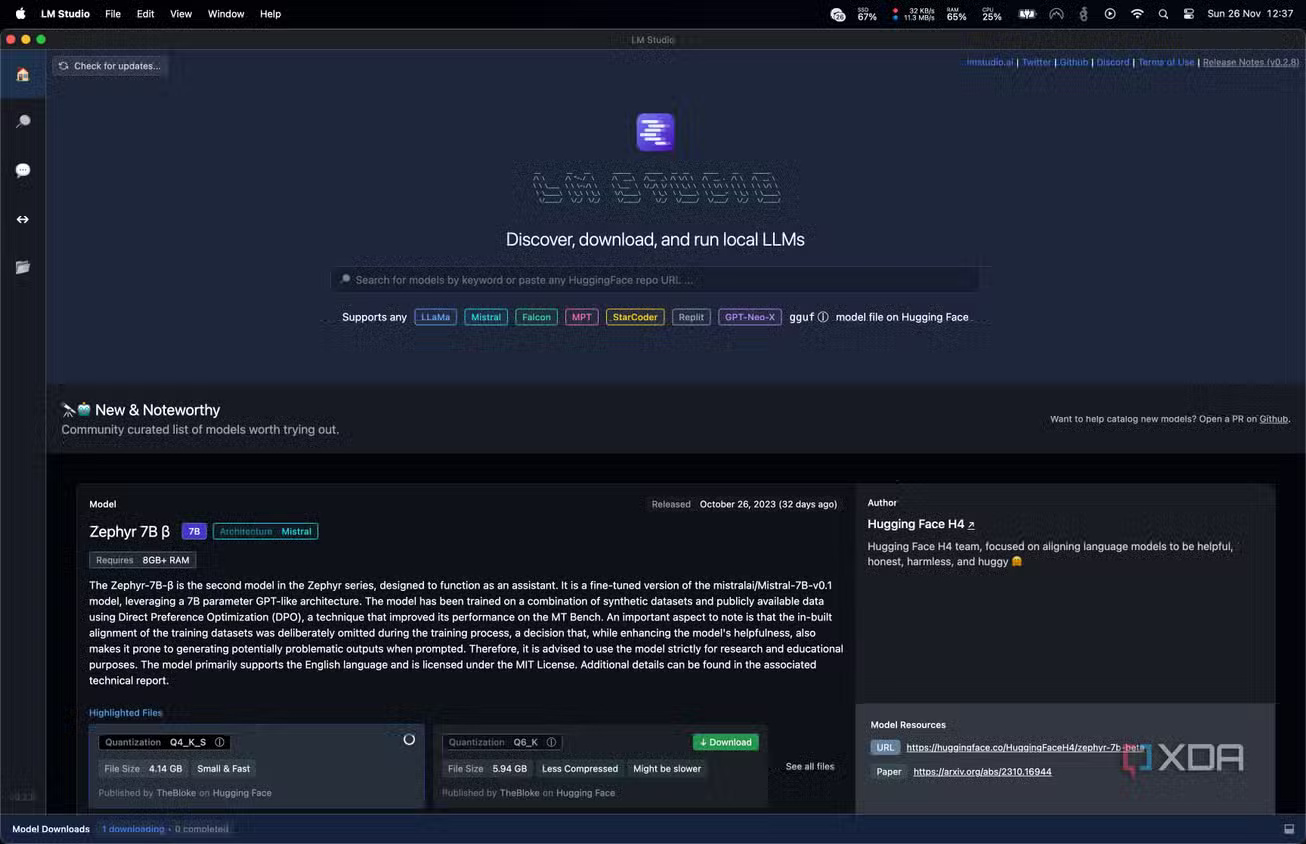Click the Q6_K quantization info icon
The height and width of the screenshot is (844, 1306).
(x=551, y=742)
